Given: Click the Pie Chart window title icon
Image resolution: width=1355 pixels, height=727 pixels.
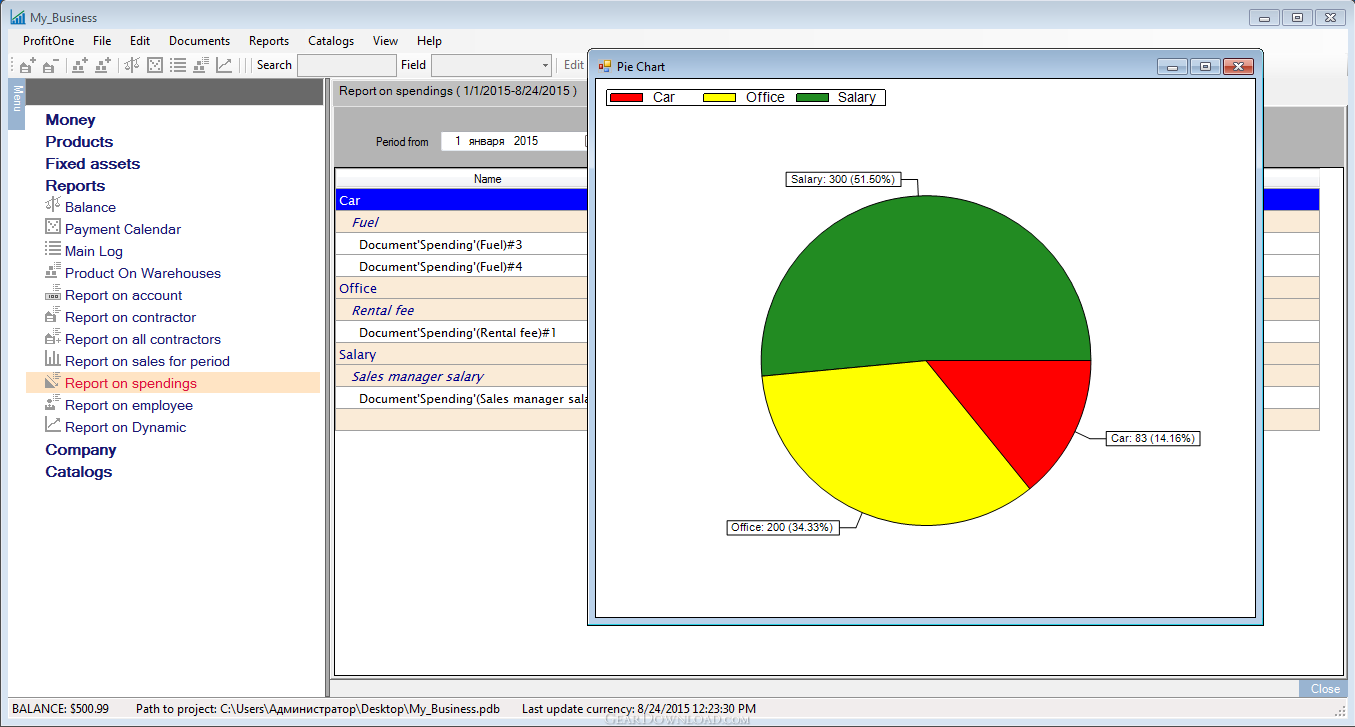Looking at the screenshot, I should pos(604,66).
